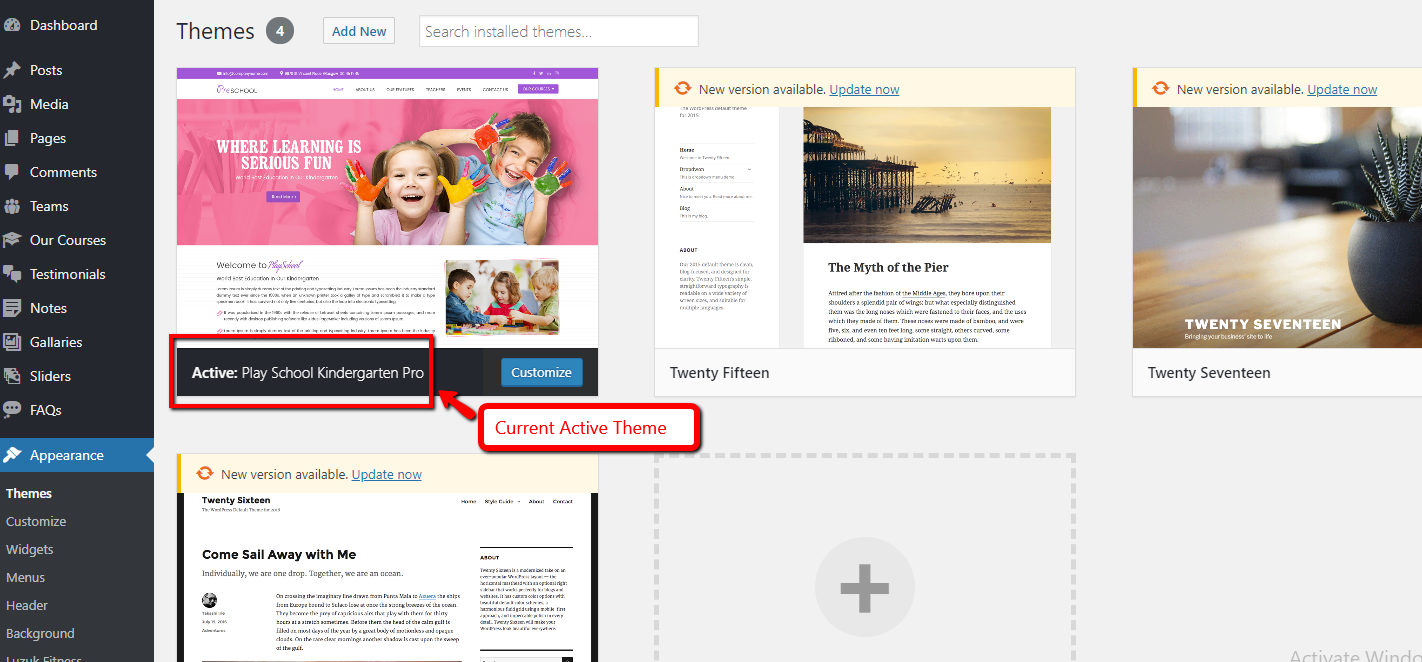
Task: Click the update icon on Twenty Seventeen
Action: [1161, 89]
